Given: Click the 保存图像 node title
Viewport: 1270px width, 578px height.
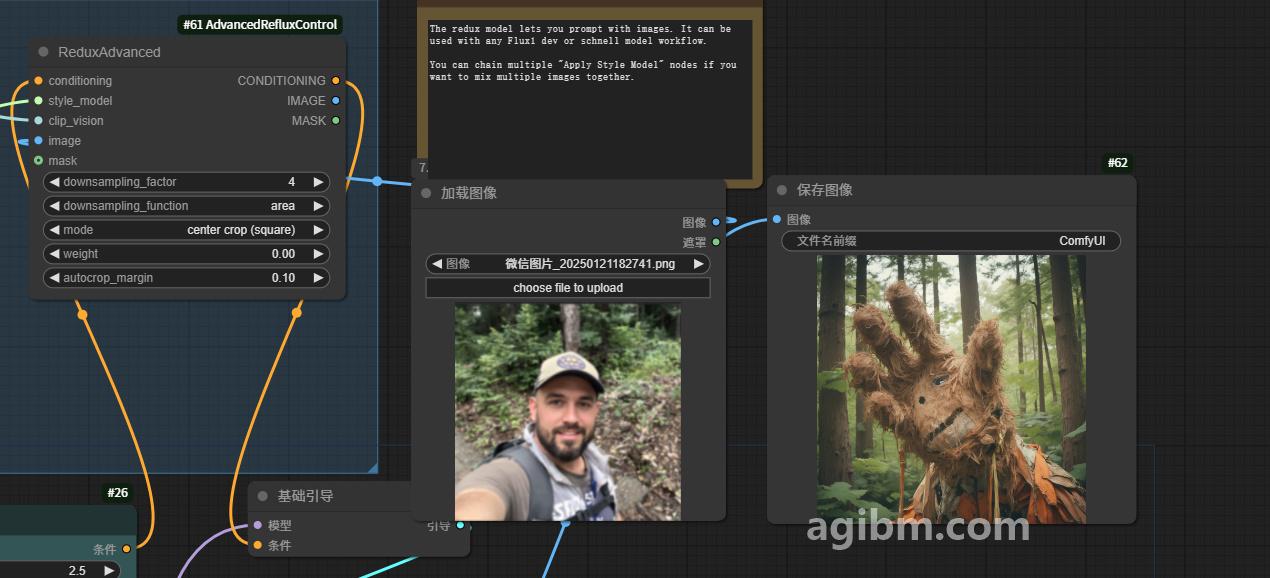Looking at the screenshot, I should (x=825, y=190).
